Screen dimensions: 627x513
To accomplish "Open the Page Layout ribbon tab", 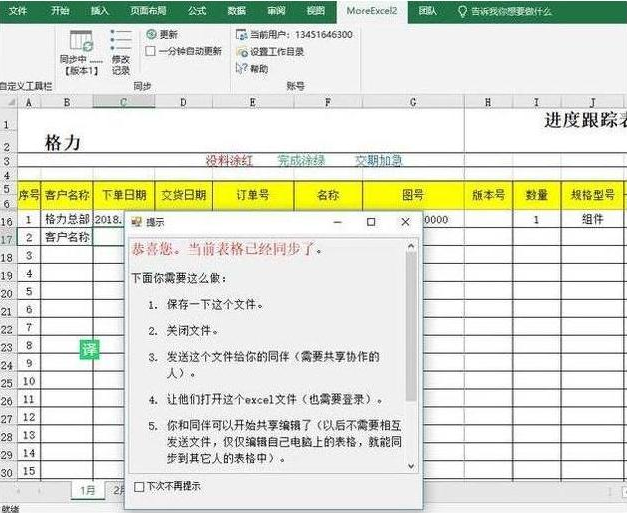I will coord(148,10).
